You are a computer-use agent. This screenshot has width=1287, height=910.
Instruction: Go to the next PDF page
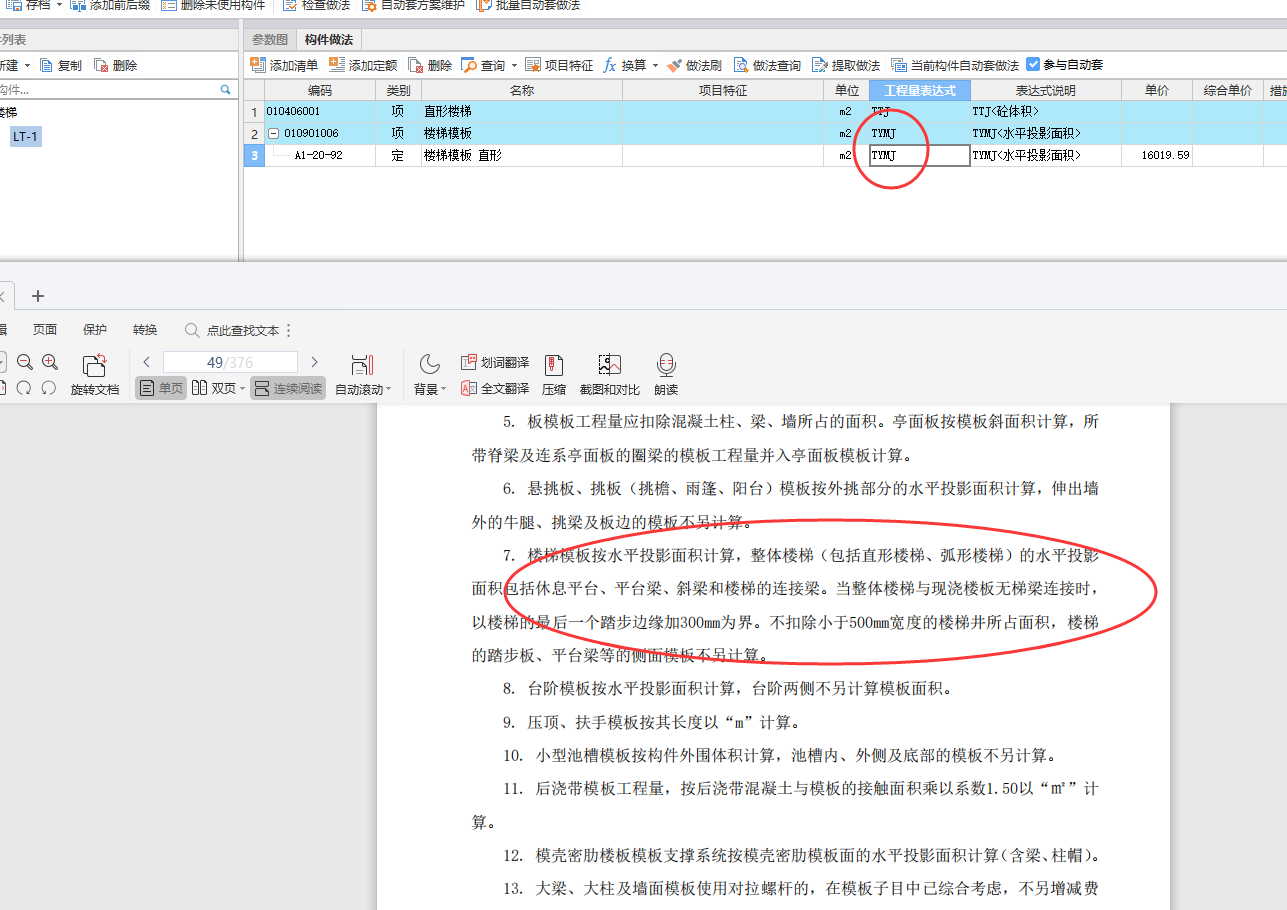click(314, 362)
